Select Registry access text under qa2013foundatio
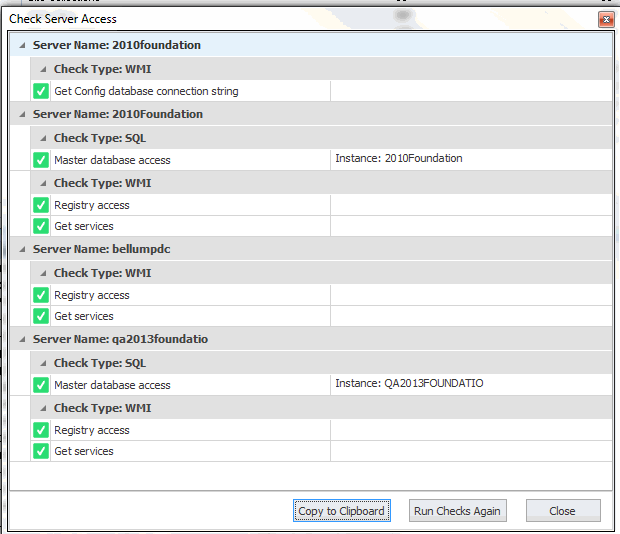This screenshot has width=620, height=534. (x=92, y=430)
